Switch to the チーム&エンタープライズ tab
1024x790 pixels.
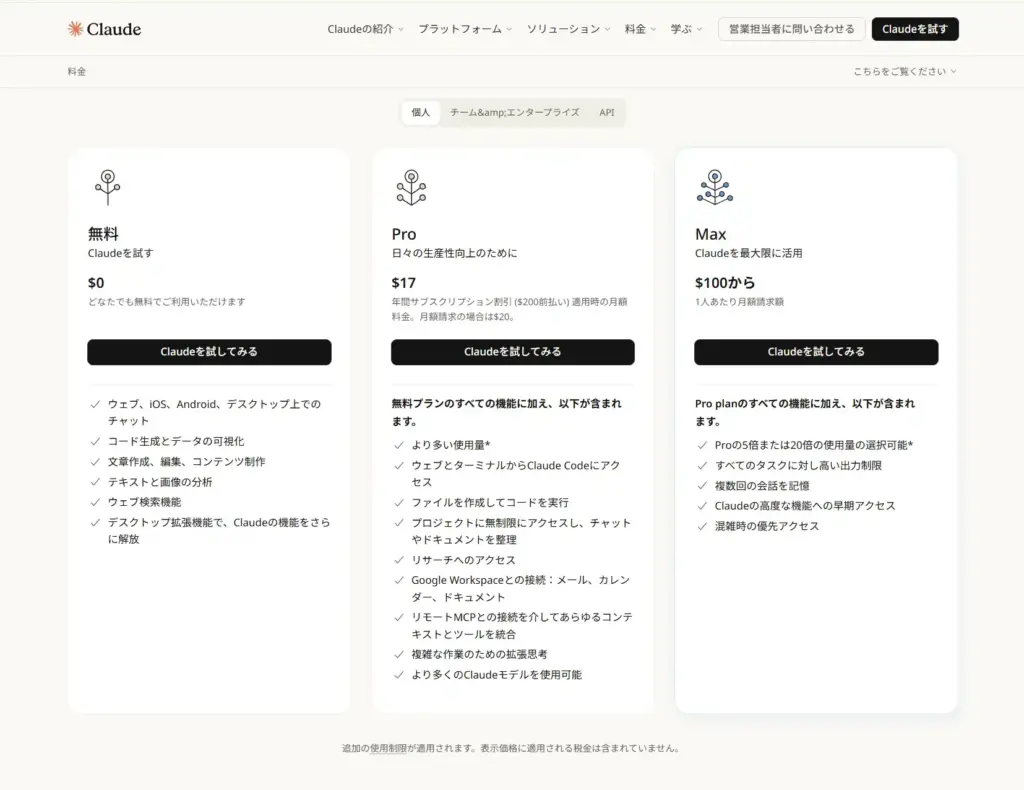pyautogui.click(x=514, y=113)
